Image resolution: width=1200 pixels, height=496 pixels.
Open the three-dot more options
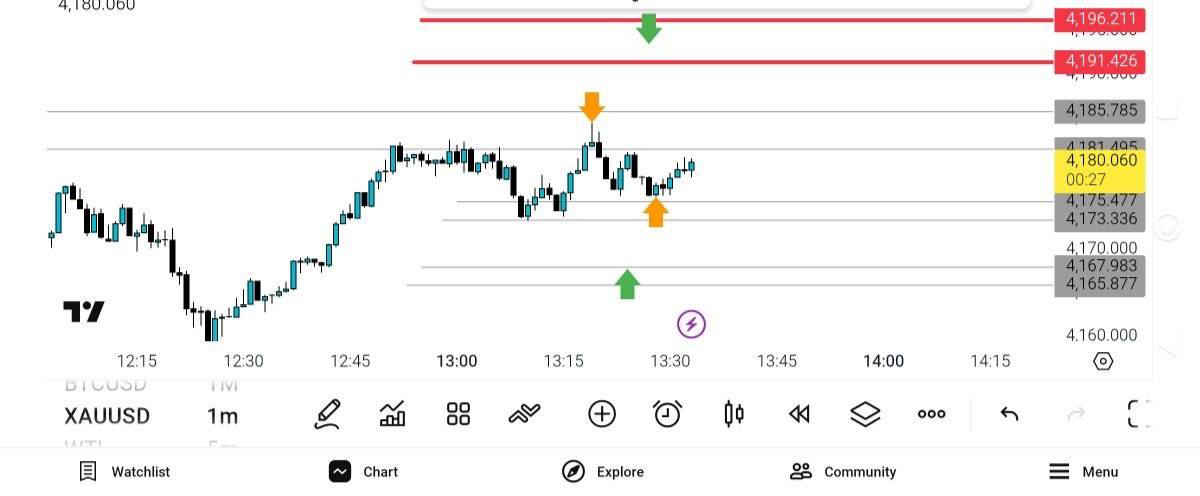coord(931,414)
